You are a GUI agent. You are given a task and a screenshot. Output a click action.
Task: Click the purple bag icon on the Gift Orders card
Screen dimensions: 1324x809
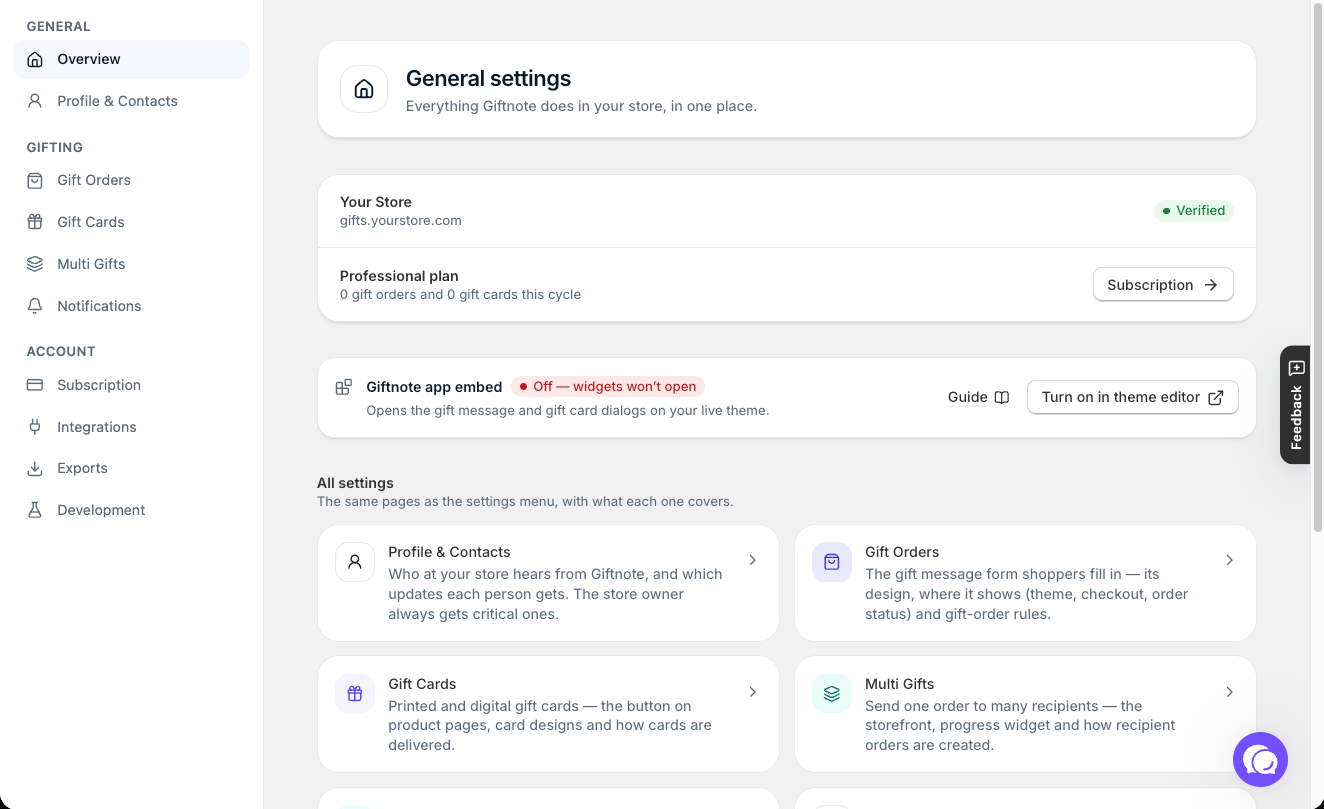pyautogui.click(x=832, y=562)
